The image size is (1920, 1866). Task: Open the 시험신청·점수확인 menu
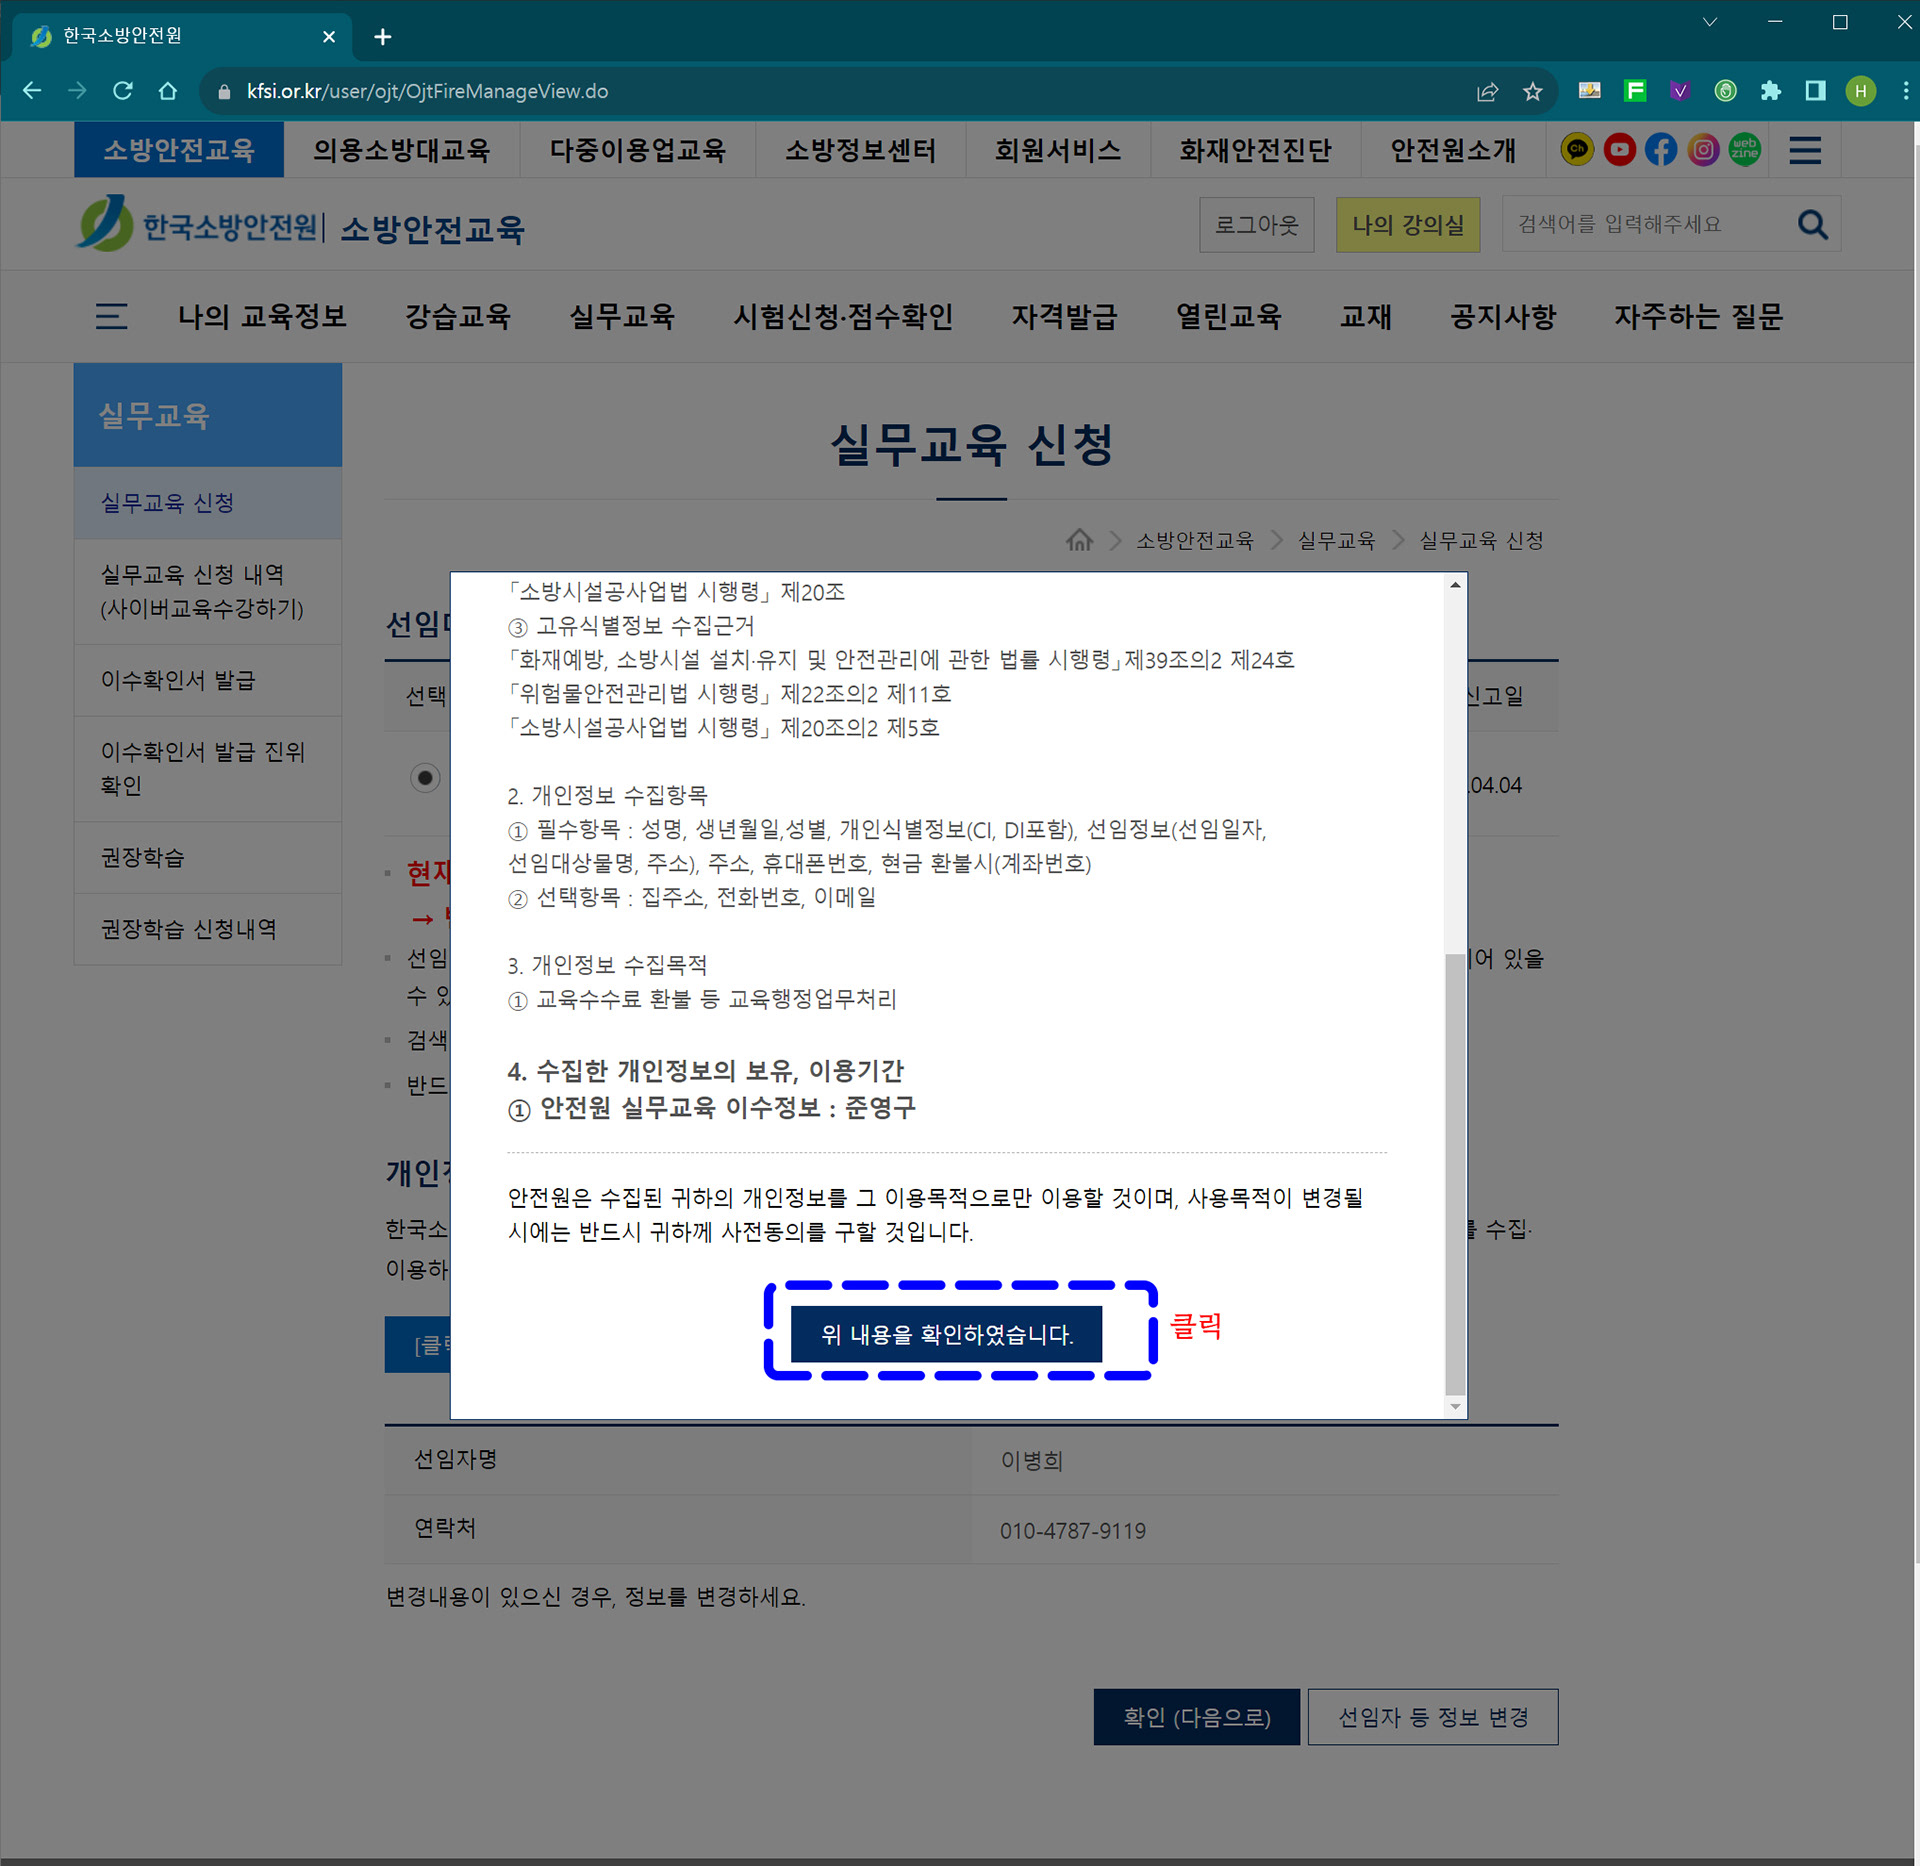click(x=843, y=317)
